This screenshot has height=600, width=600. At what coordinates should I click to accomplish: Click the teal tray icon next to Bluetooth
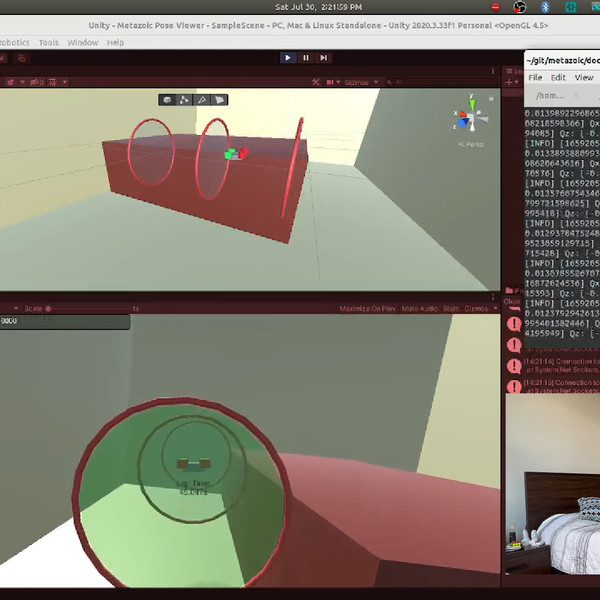[571, 7]
